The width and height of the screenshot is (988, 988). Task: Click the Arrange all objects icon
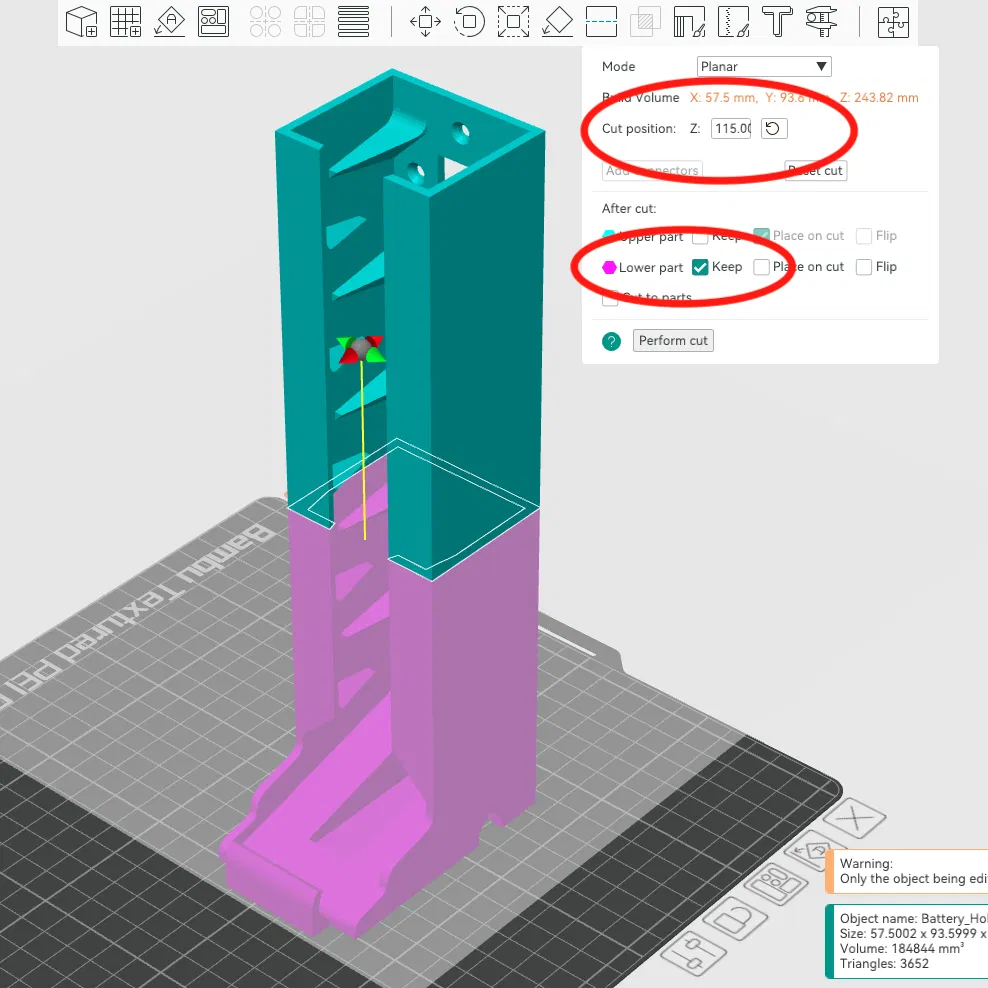pyautogui.click(x=214, y=22)
